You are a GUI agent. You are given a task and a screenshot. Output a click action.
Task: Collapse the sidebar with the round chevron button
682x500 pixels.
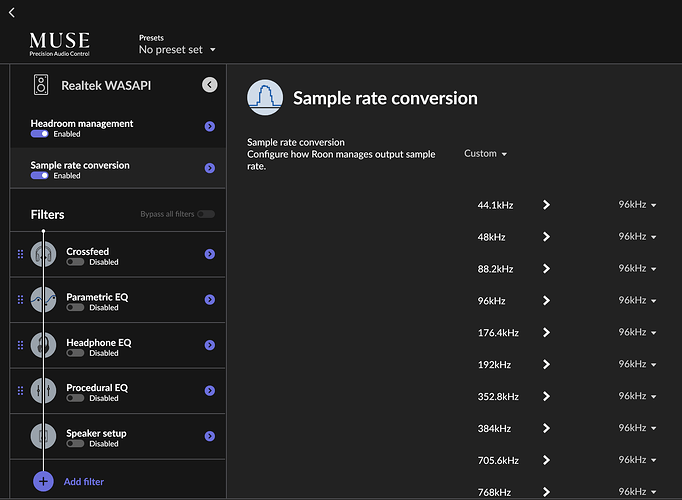(210, 85)
